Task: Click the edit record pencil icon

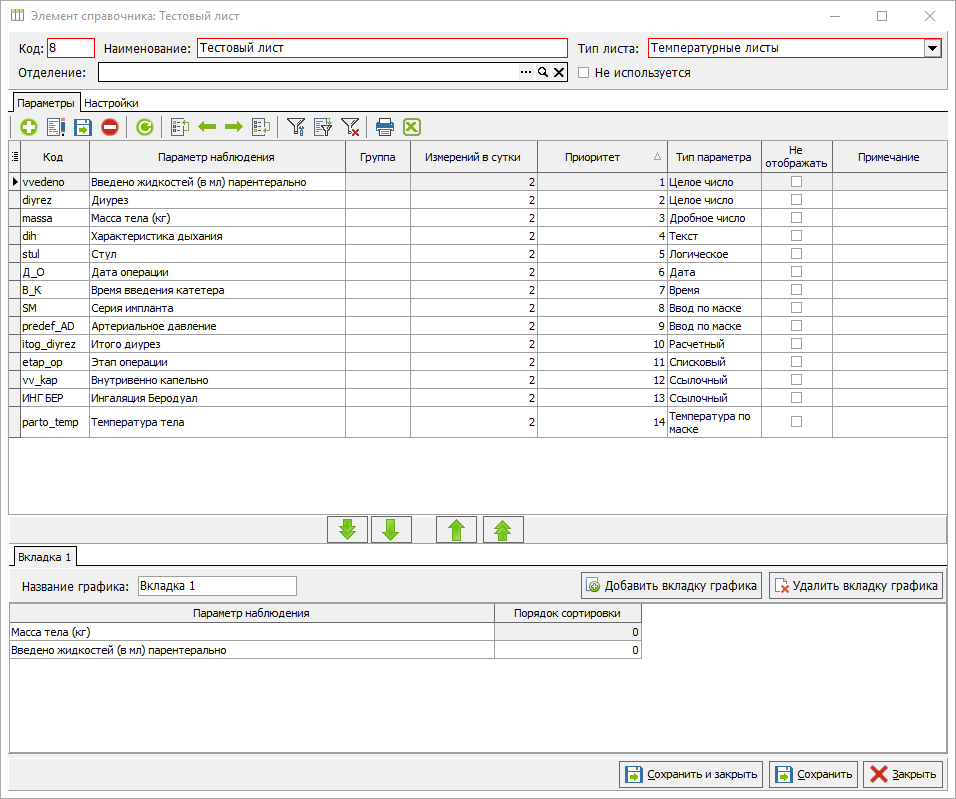Action: pyautogui.click(x=55, y=127)
